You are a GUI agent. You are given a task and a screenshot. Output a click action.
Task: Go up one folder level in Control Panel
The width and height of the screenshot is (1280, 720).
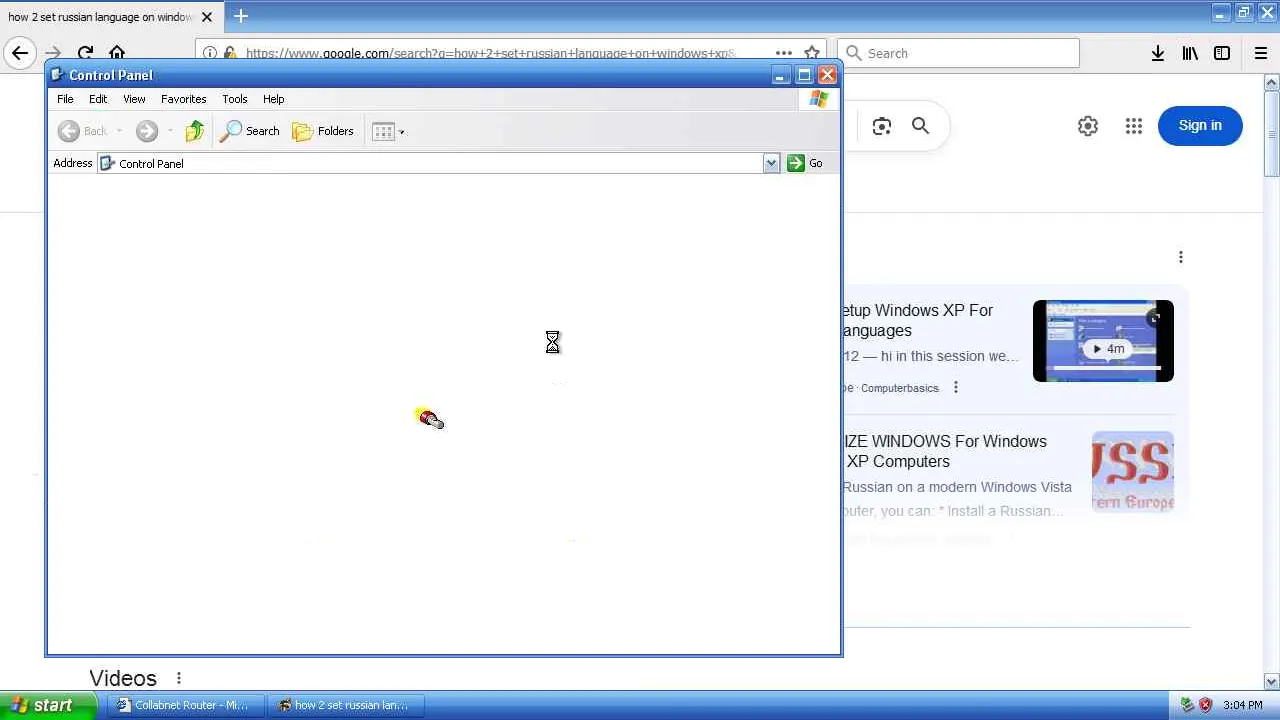[195, 131]
